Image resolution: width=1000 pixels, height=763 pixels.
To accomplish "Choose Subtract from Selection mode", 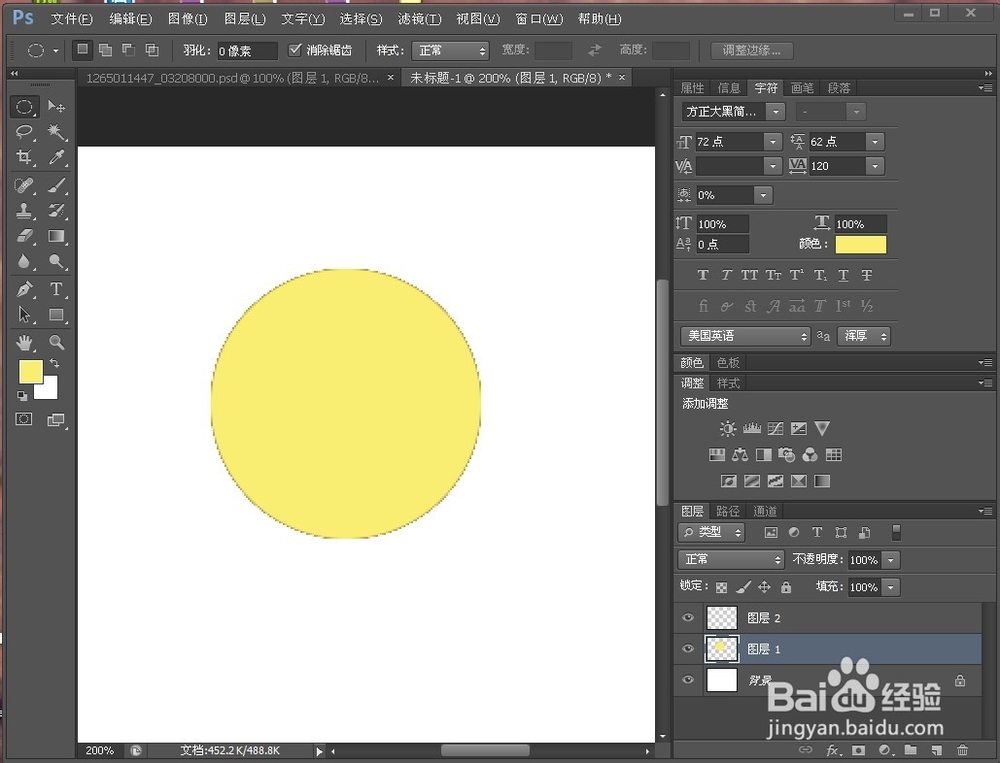I will click(128, 50).
